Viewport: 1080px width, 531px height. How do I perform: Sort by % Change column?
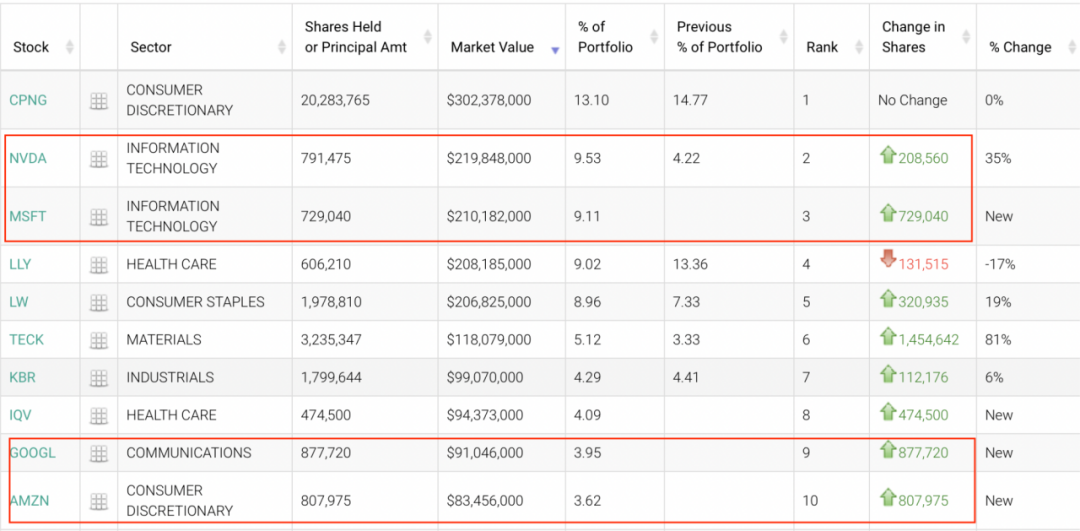point(1028,38)
